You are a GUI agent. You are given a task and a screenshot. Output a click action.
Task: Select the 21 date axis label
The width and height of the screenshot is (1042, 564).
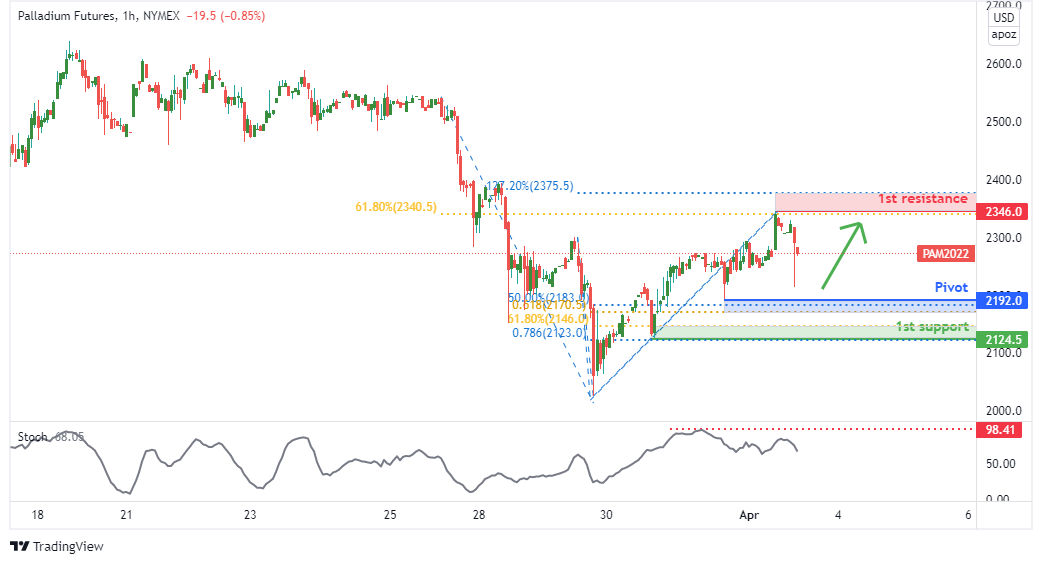pyautogui.click(x=126, y=515)
